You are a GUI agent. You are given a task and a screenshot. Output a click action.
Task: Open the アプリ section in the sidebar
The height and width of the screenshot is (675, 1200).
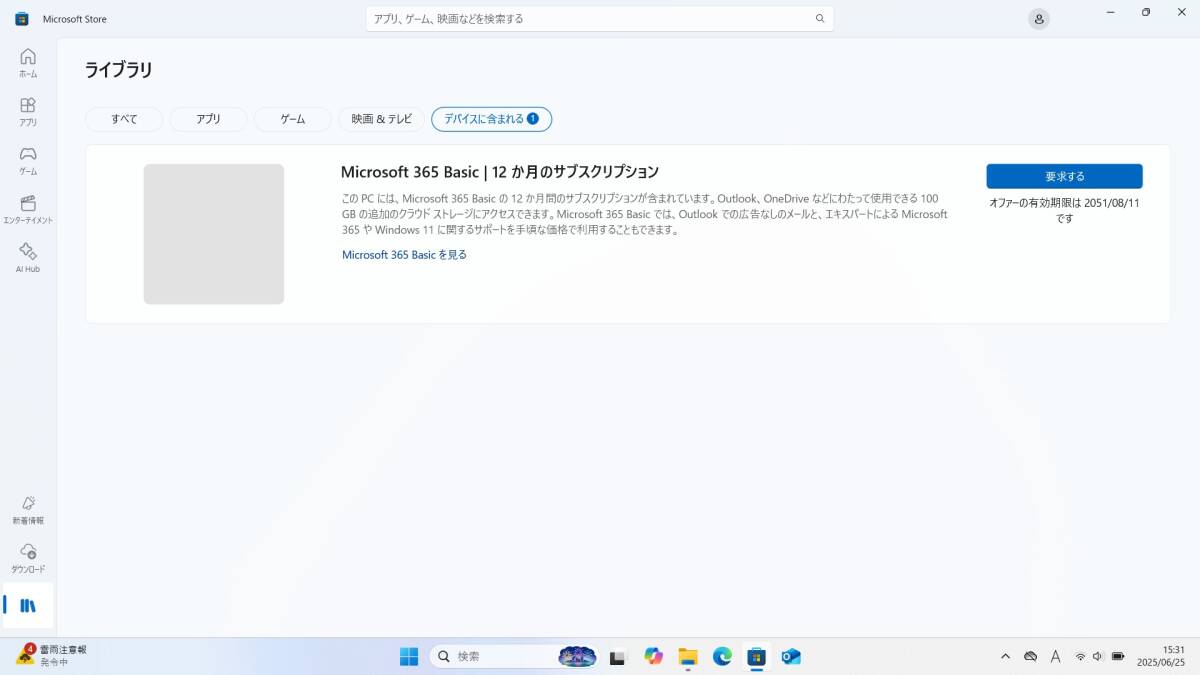point(28,111)
